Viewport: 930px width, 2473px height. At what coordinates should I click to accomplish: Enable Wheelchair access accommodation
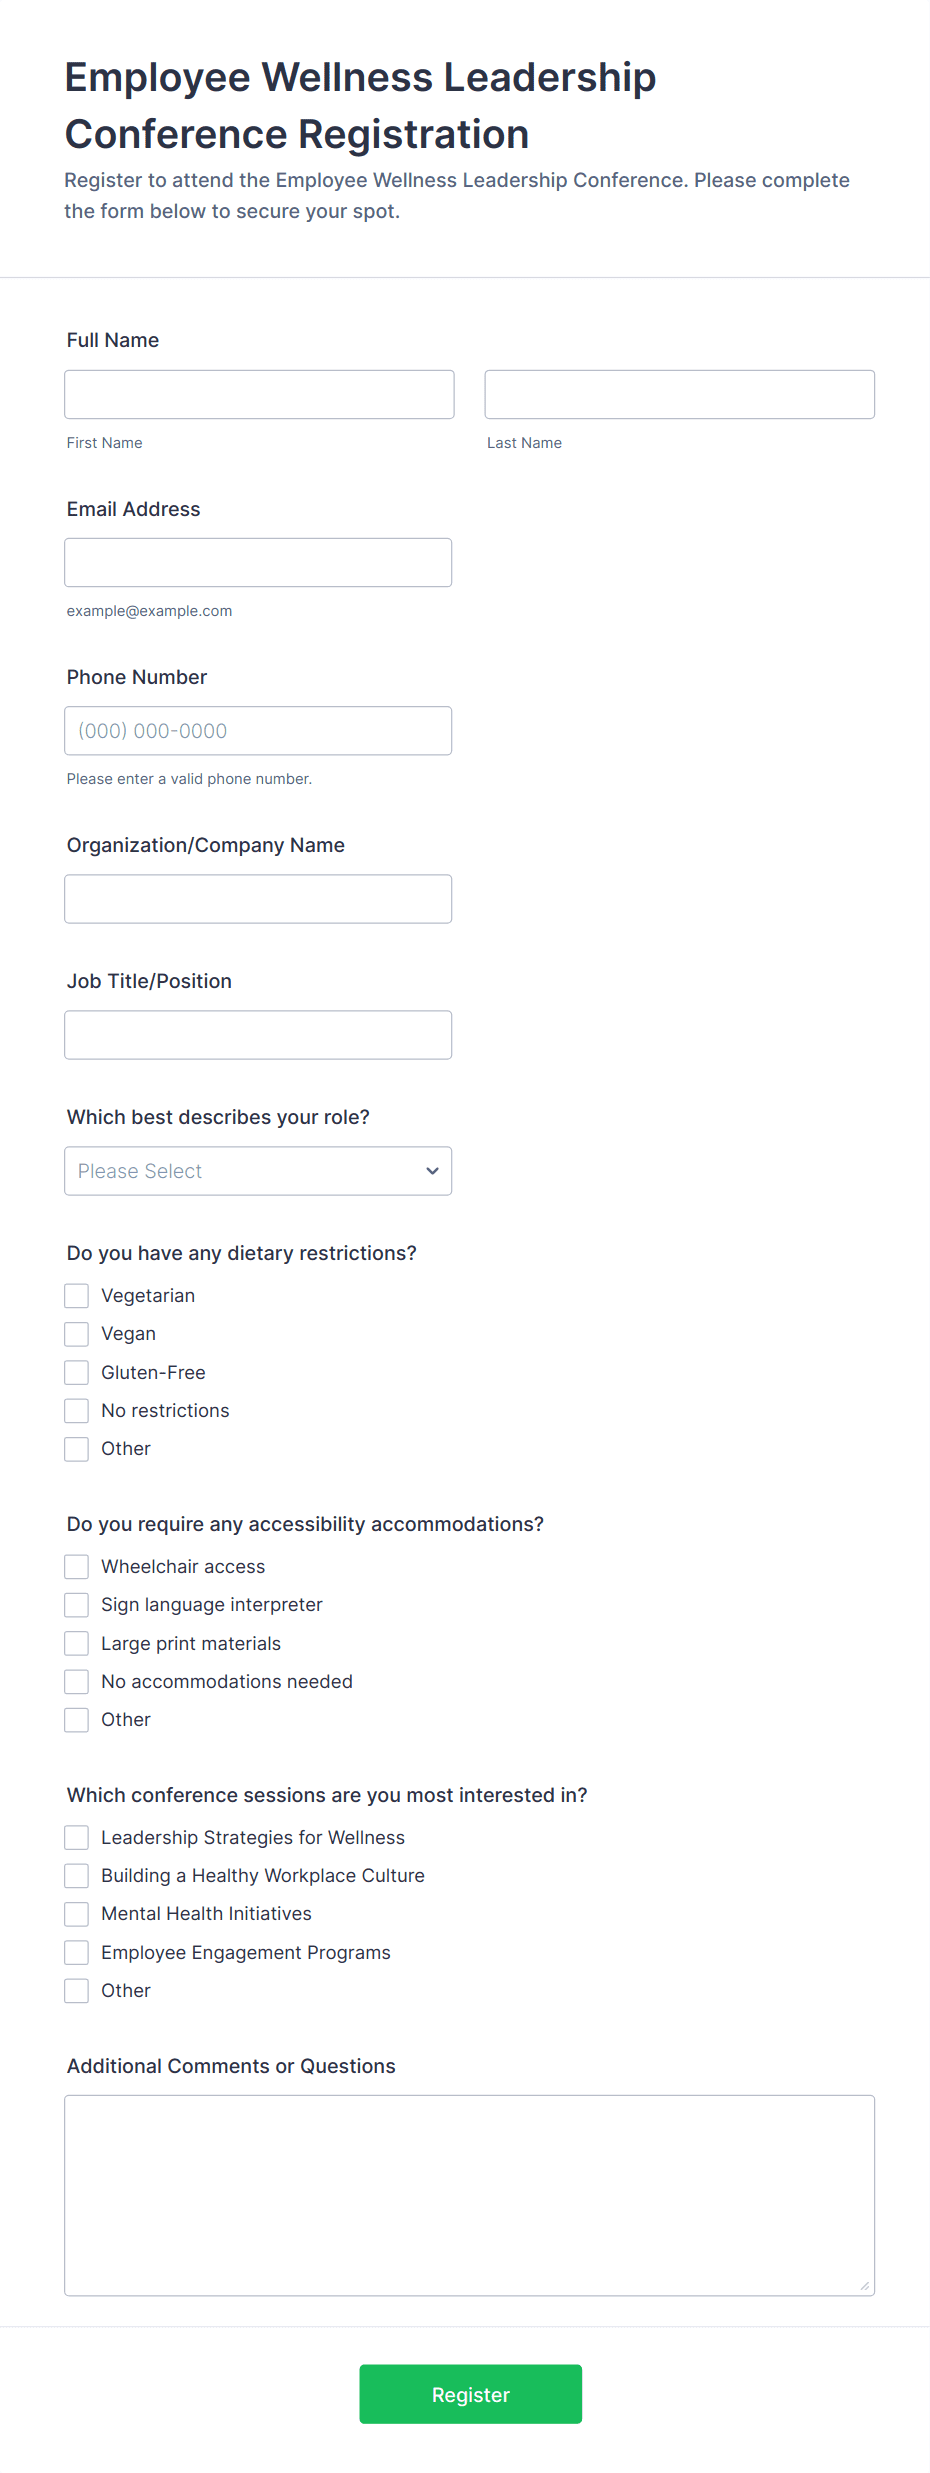pos(76,1566)
